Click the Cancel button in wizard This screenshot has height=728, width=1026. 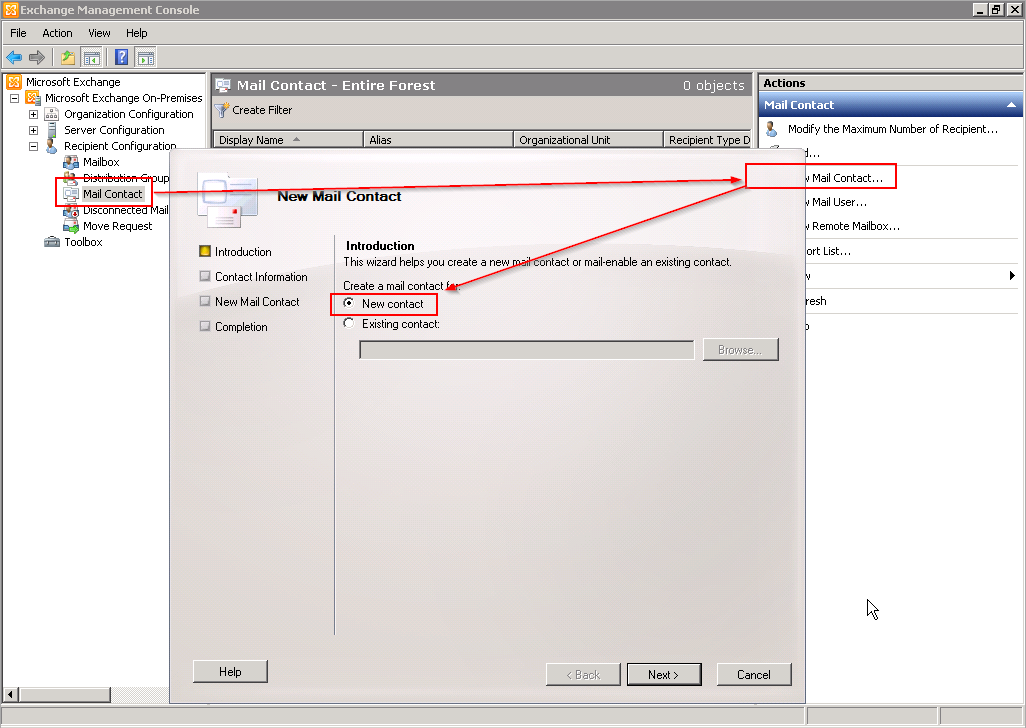754,674
